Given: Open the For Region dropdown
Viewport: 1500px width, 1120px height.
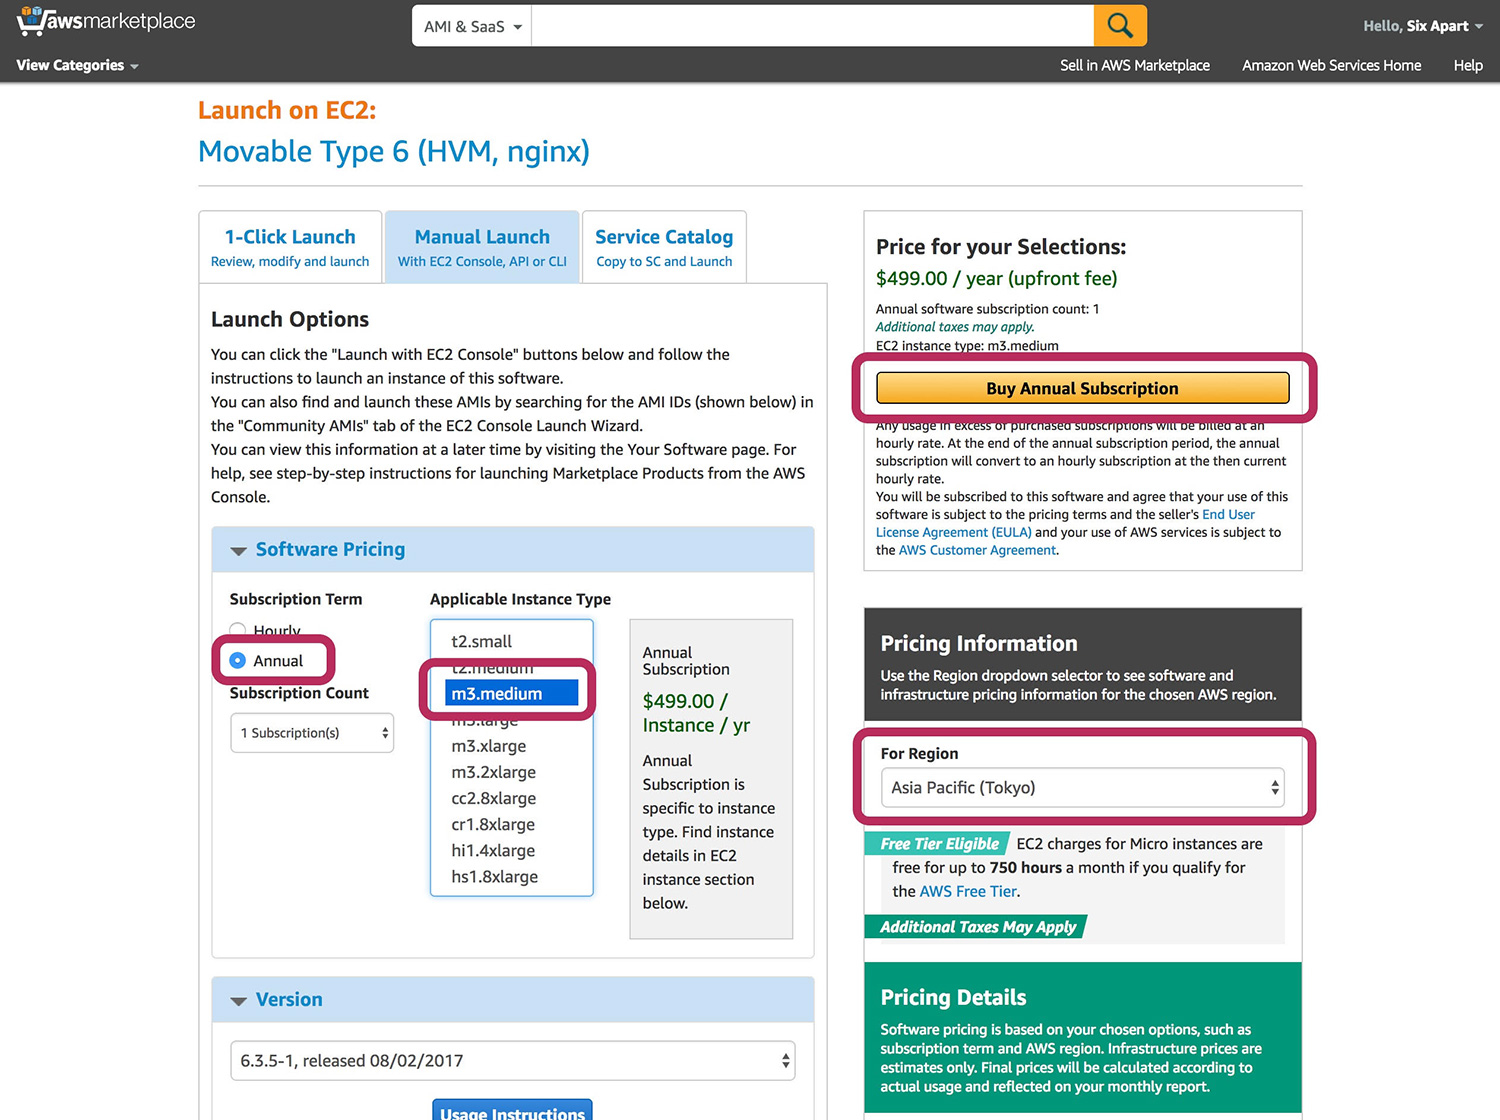Looking at the screenshot, I should pos(1082,788).
